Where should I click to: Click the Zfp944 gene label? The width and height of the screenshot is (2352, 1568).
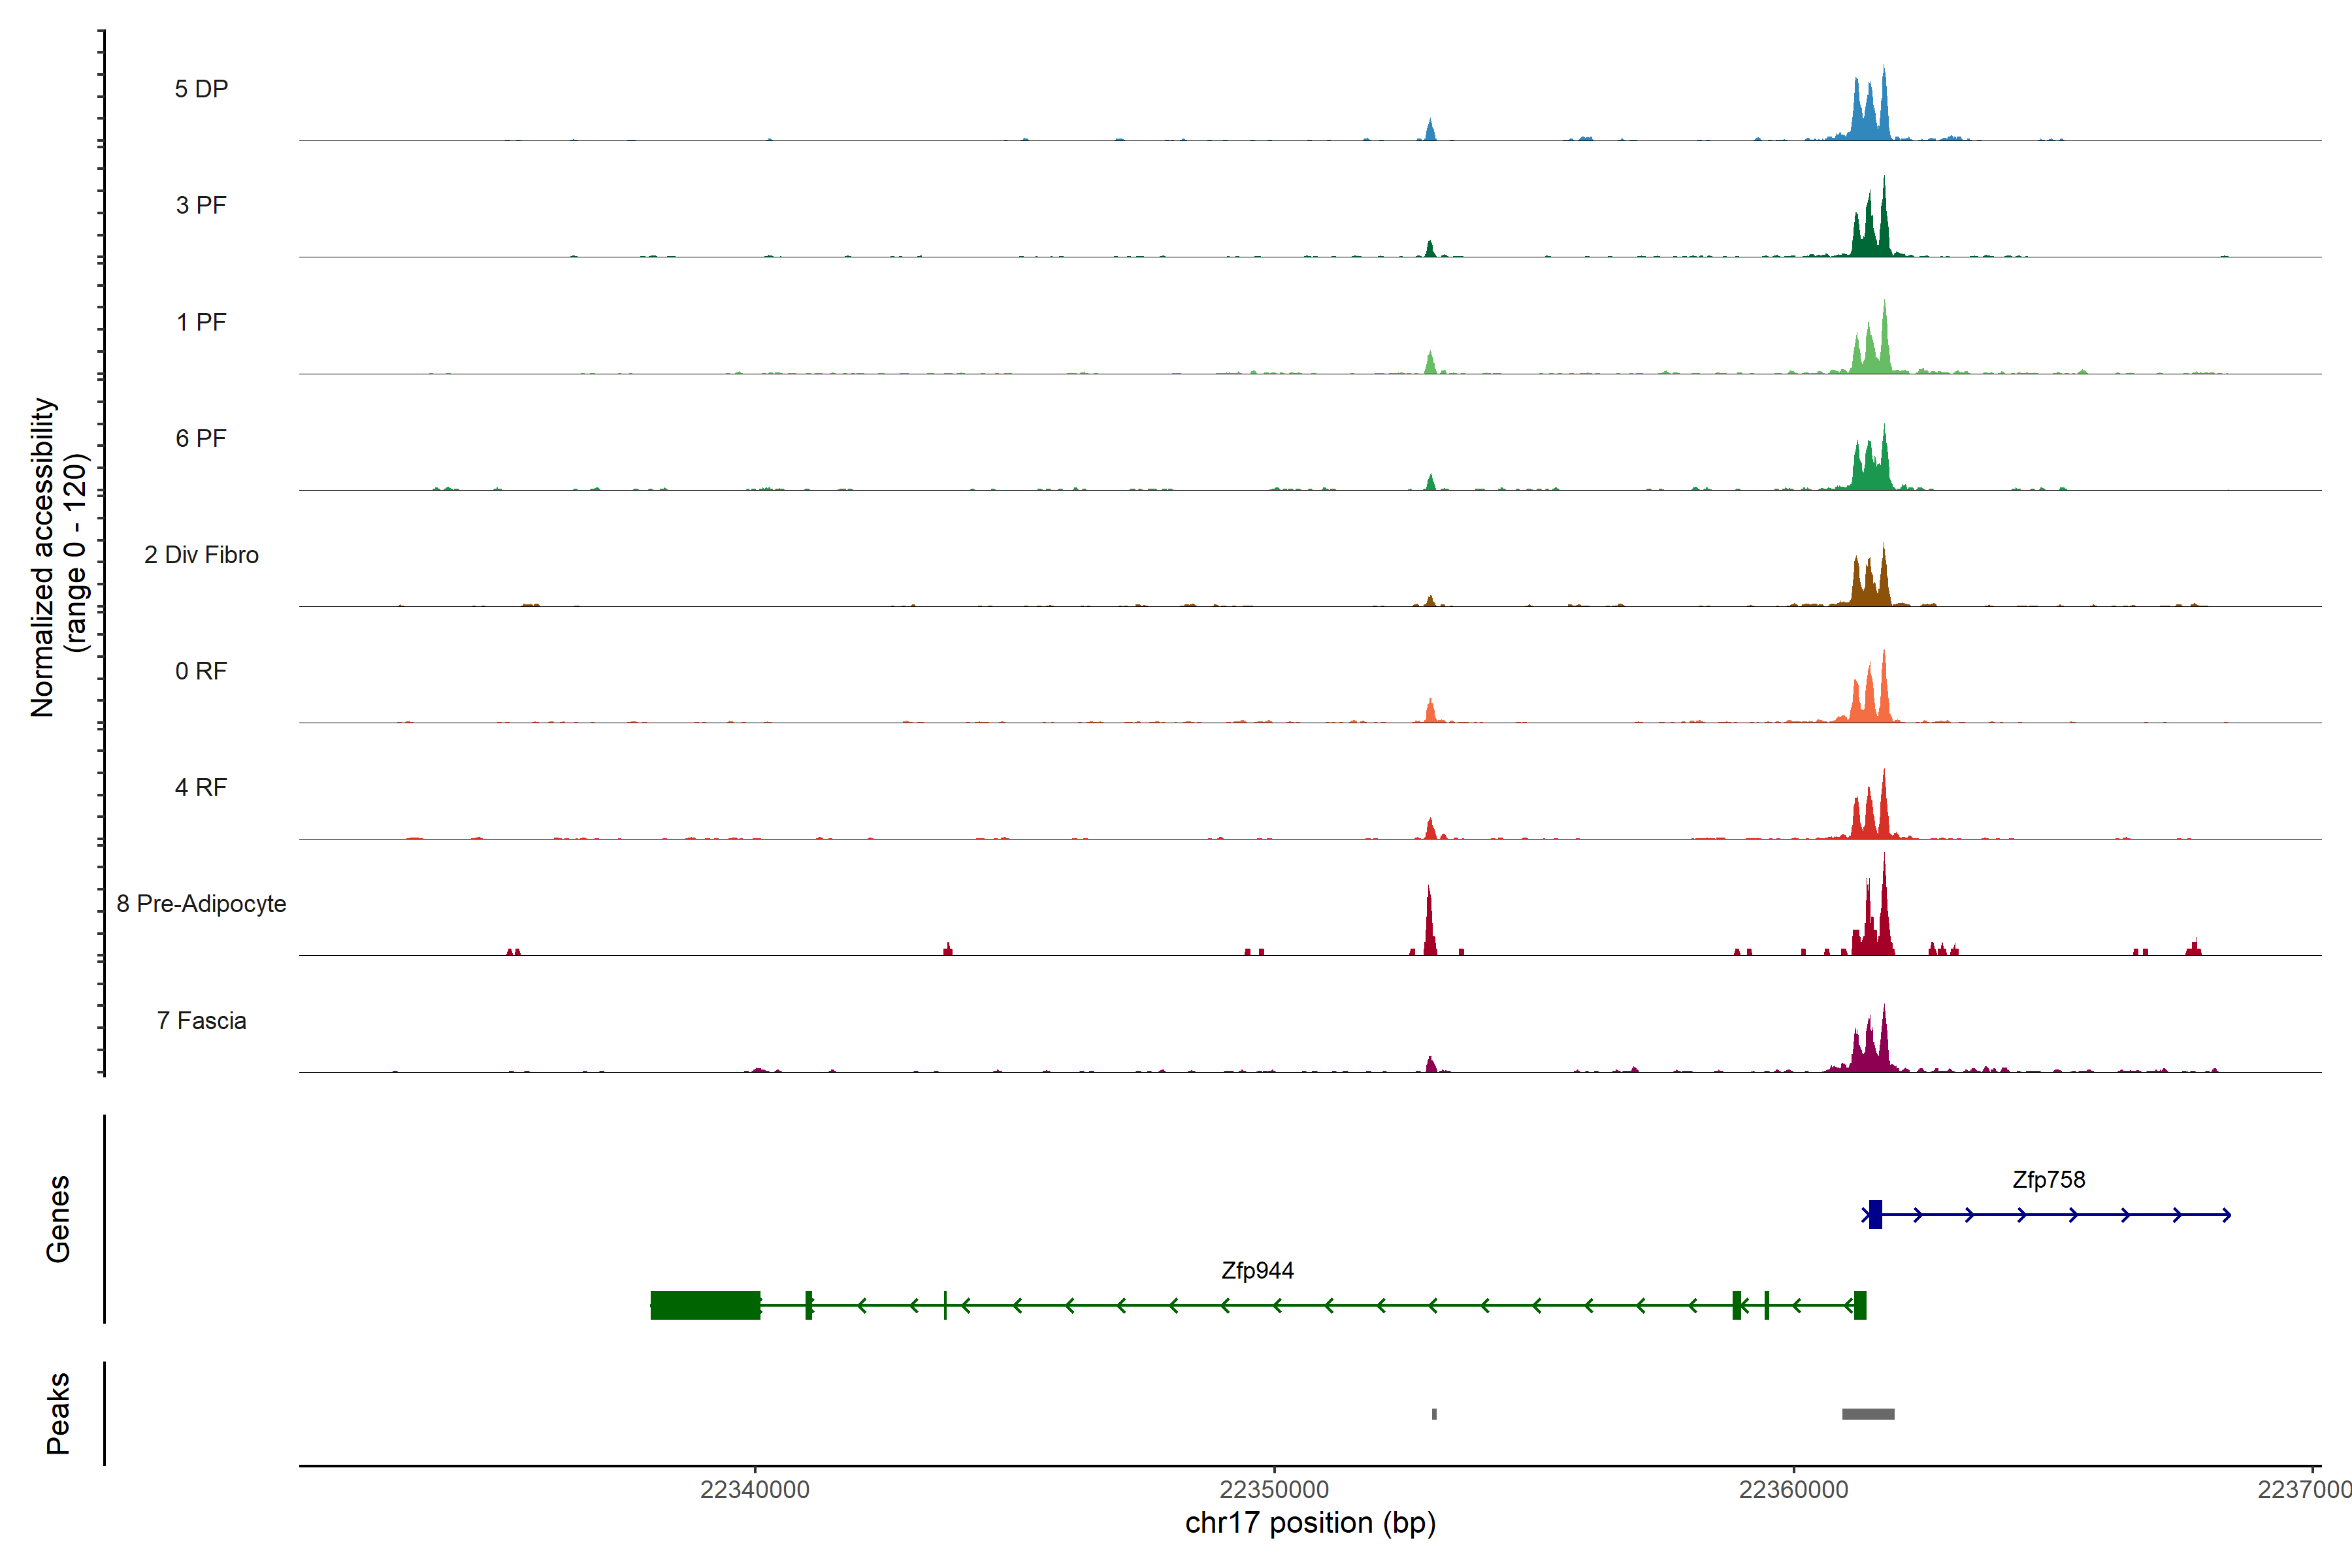pyautogui.click(x=1257, y=1271)
